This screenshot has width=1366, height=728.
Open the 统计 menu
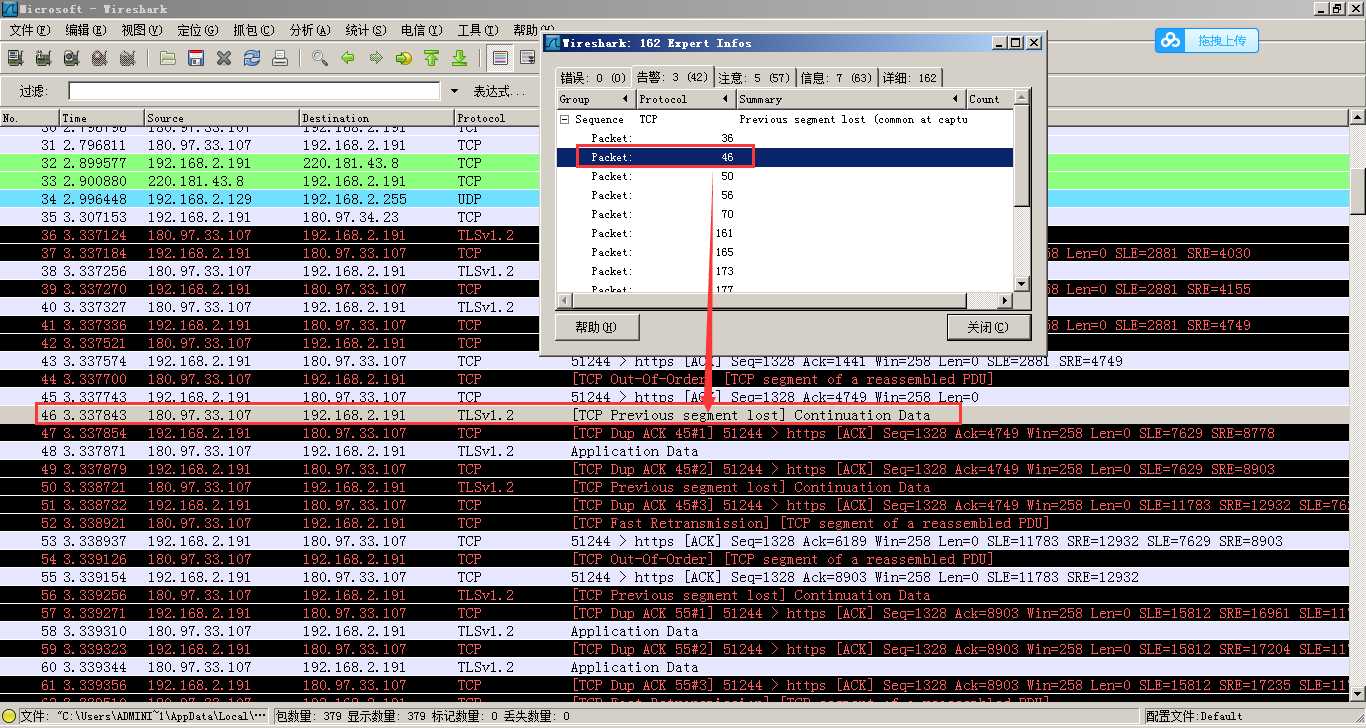pos(365,30)
